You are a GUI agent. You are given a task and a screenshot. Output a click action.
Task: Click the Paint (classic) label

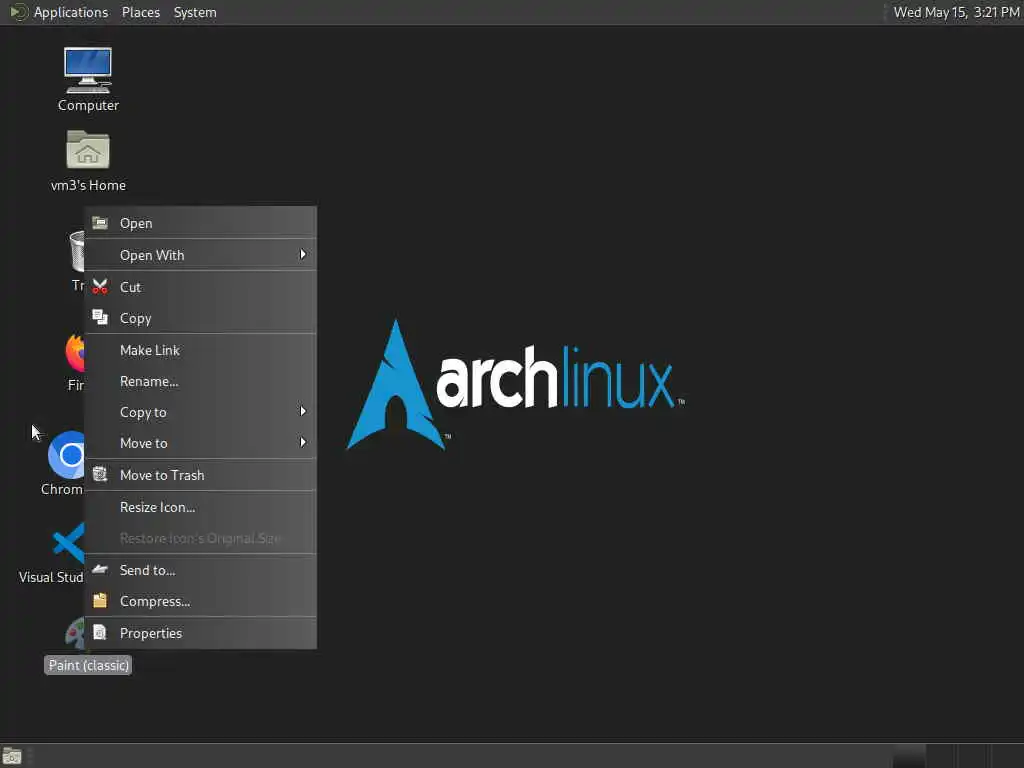point(88,665)
